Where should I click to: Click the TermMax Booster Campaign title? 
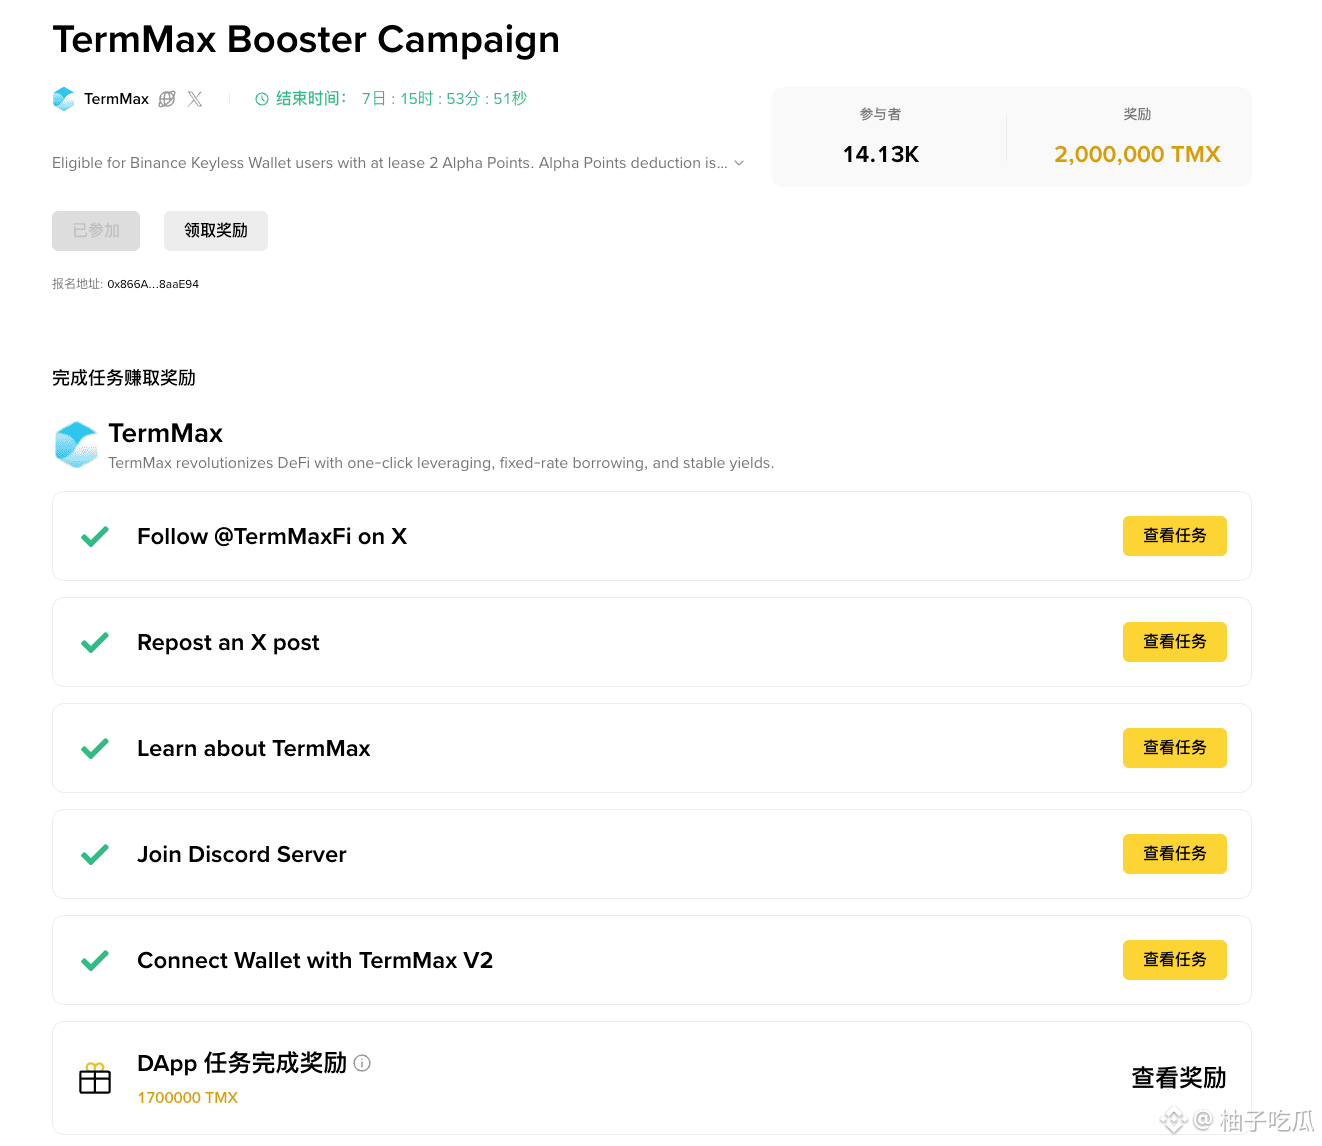coord(306,40)
